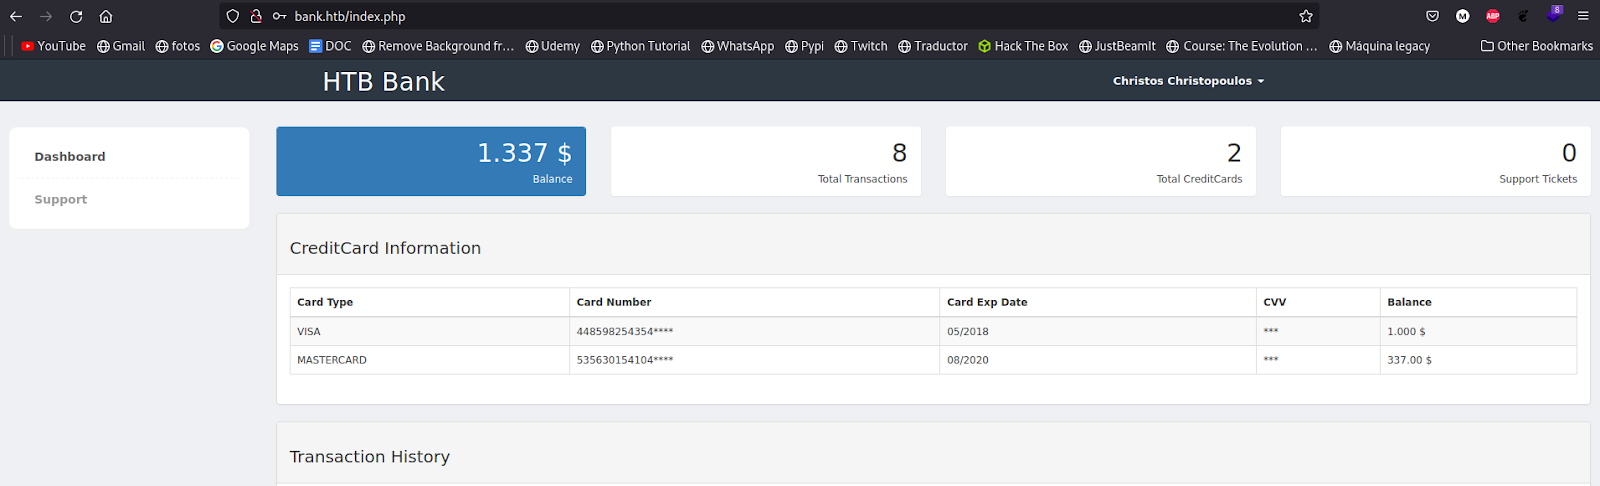Click card number 448598254354****
Screen dimensions: 1600x486
click(625, 332)
